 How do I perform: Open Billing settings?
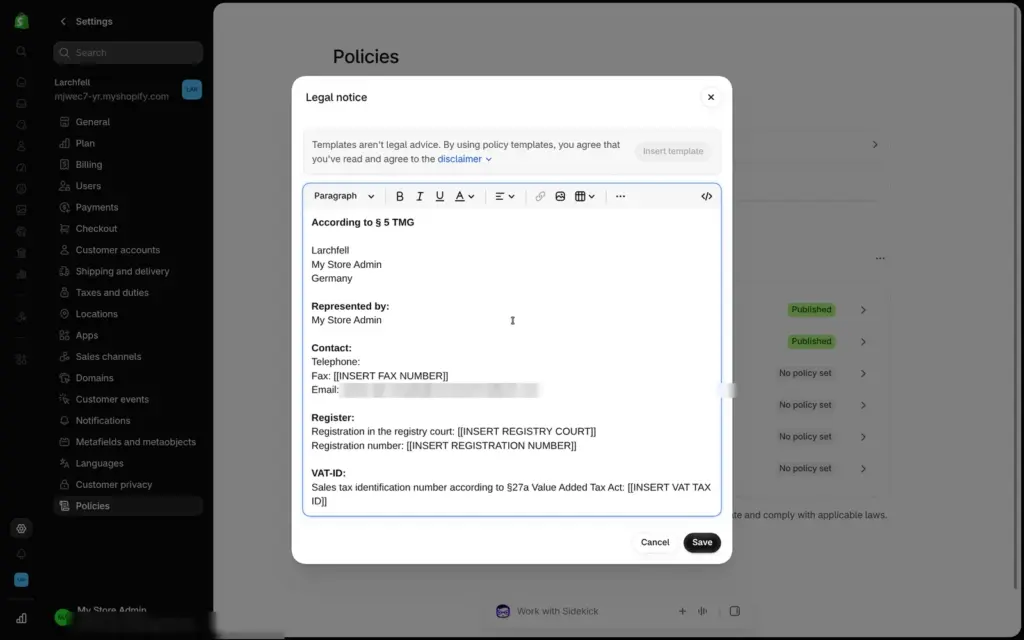128,165
